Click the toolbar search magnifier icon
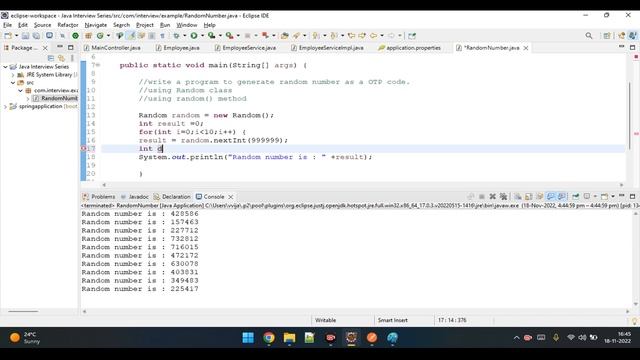Viewport: 640px width, 360px height. 589,36
